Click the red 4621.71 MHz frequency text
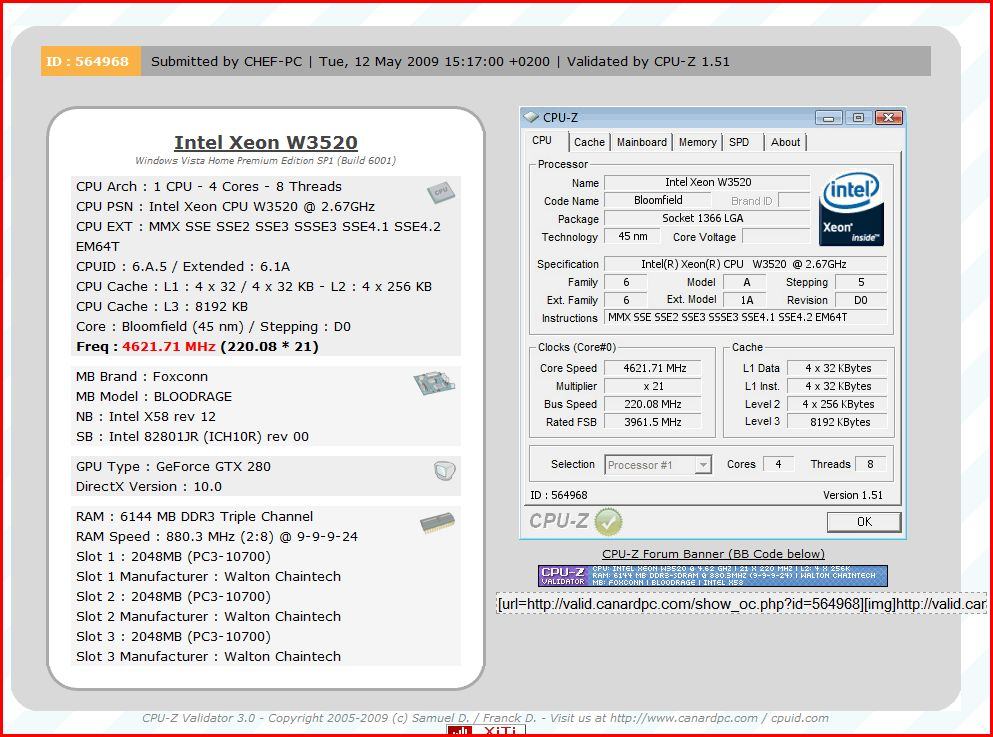 [x=169, y=346]
